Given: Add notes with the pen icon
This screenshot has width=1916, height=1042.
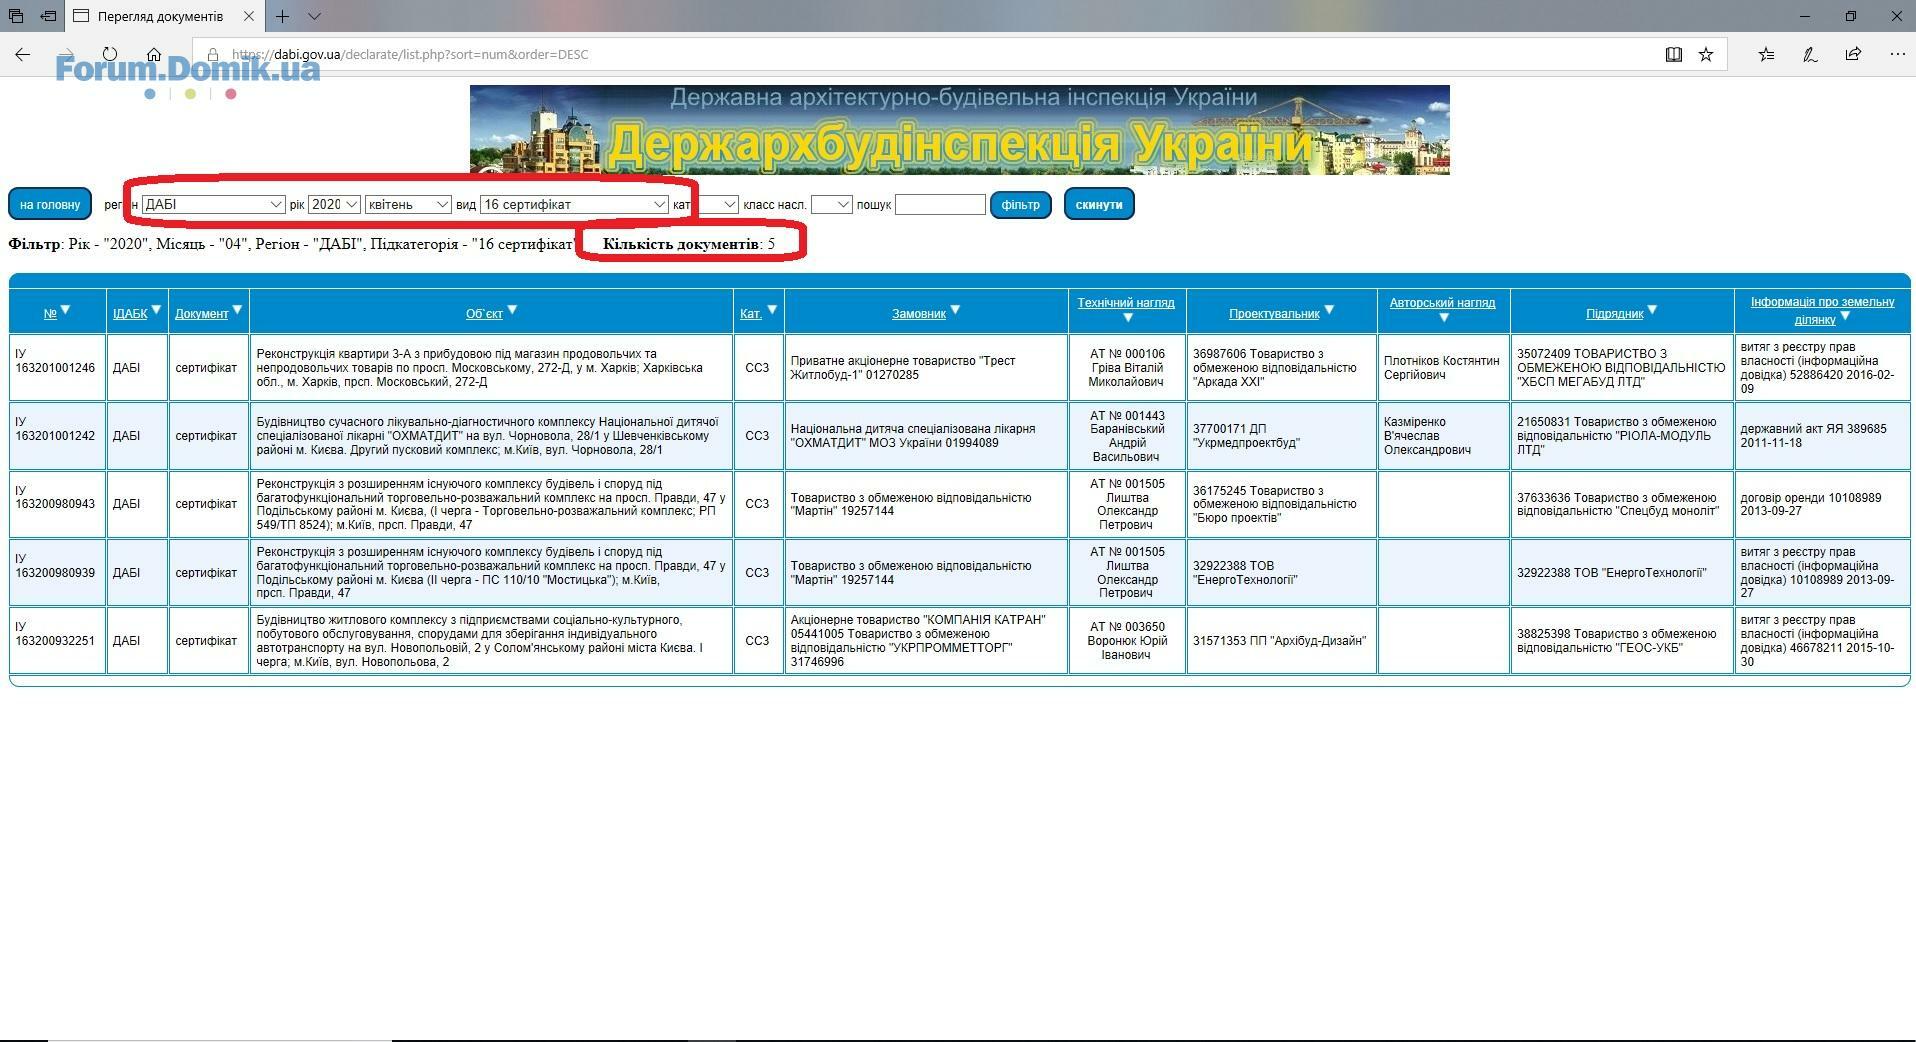Looking at the screenshot, I should (x=1810, y=54).
